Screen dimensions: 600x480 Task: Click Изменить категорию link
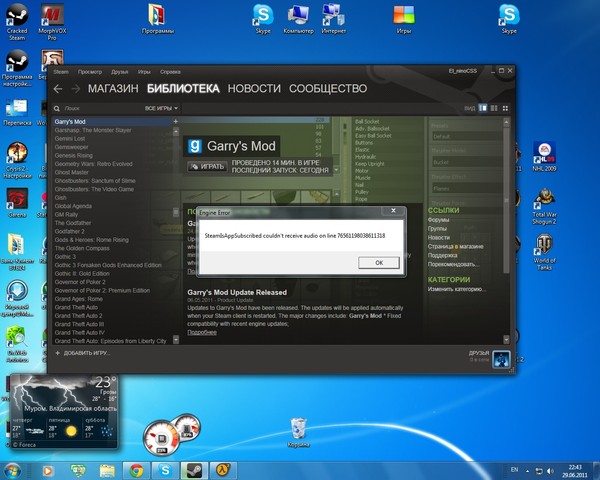click(457, 289)
